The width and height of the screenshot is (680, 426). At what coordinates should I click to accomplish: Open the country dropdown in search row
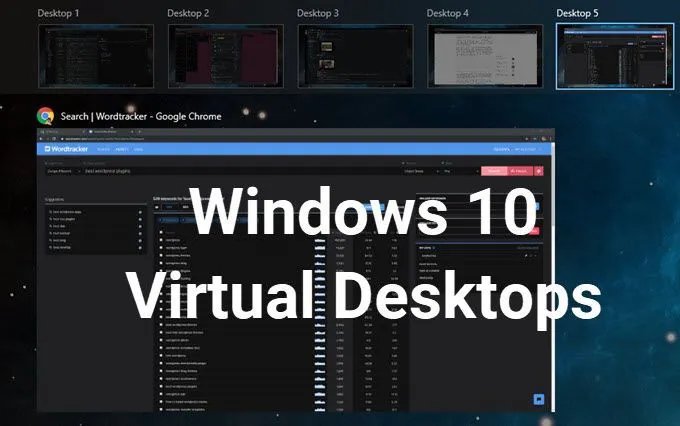coord(421,171)
